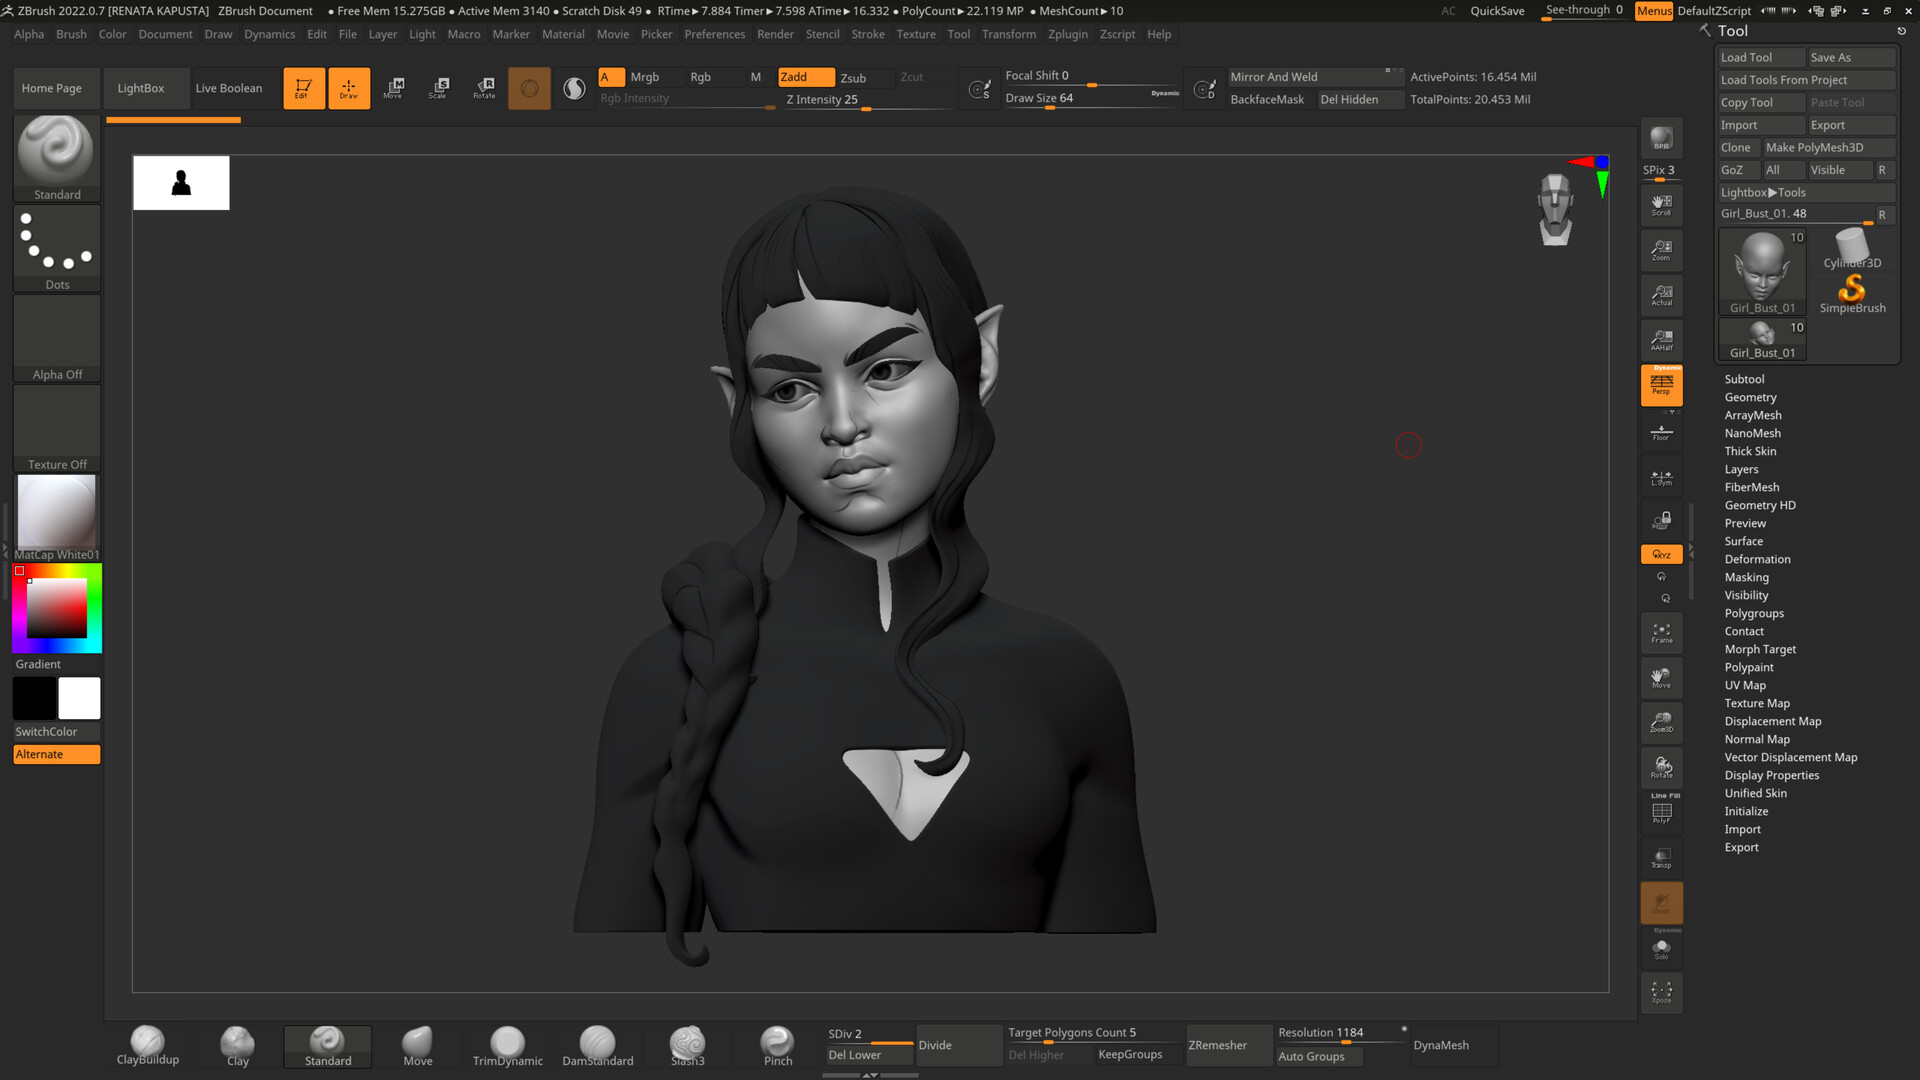Select the Girl_Bust_01 tool thumbnail

tap(1761, 270)
